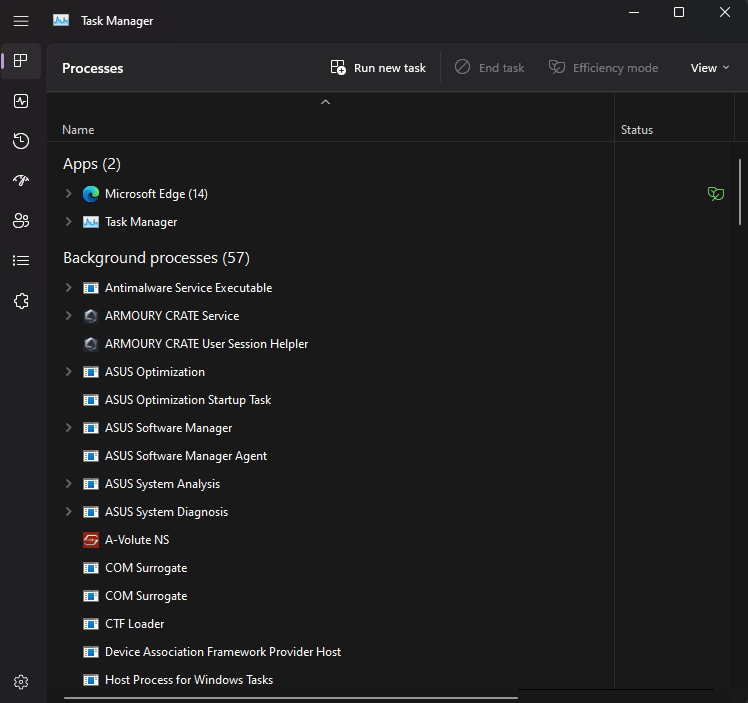Click the Apps (2) group heading
This screenshot has width=748, height=703.
coord(92,164)
